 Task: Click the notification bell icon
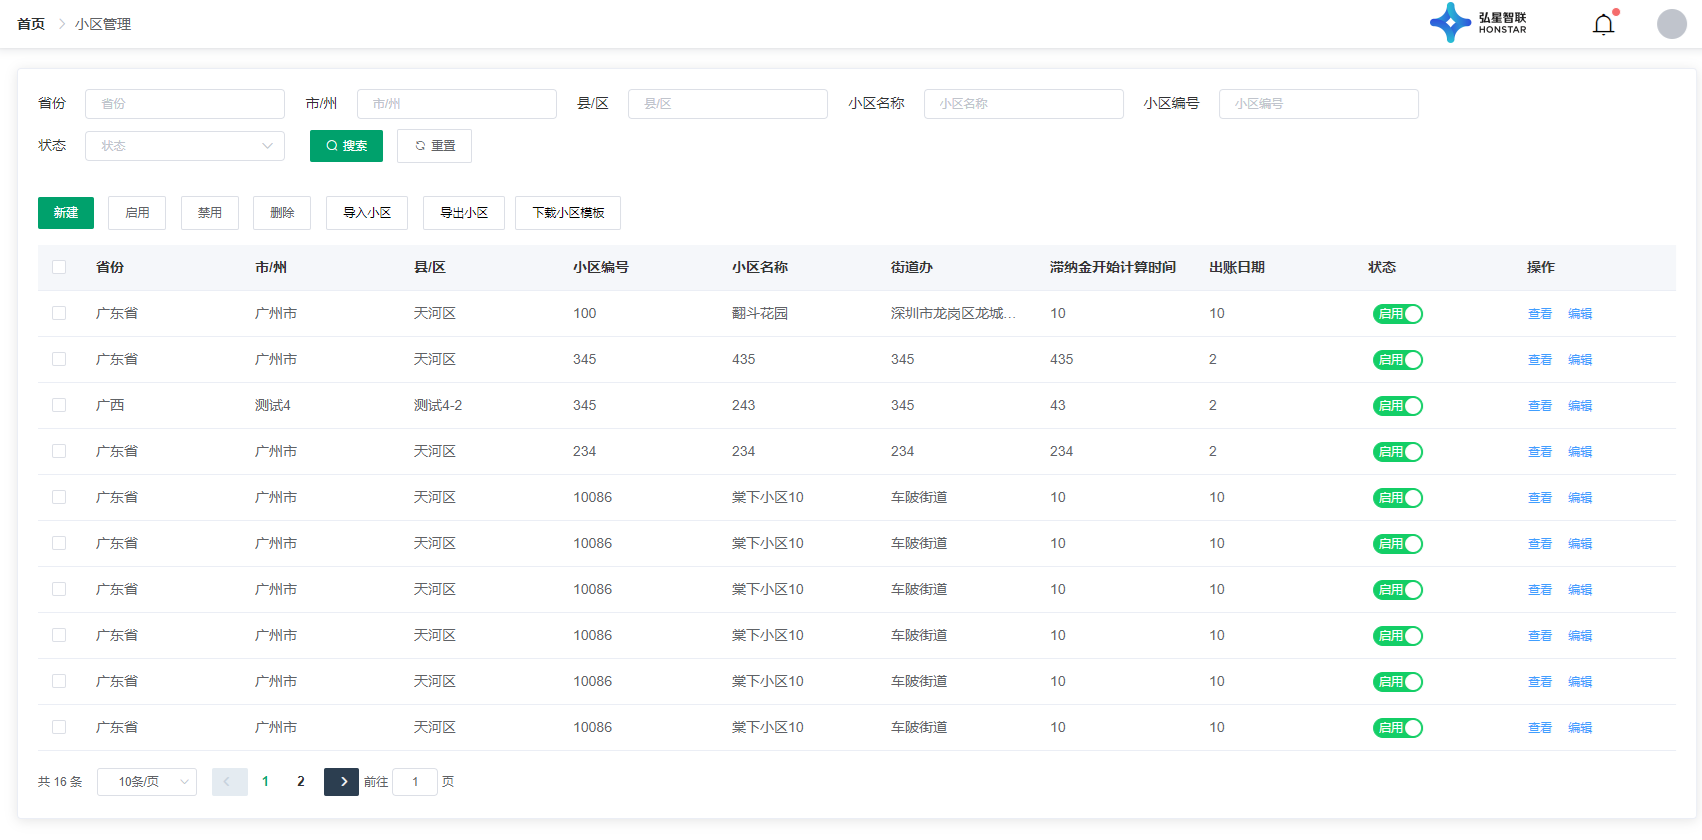click(1603, 24)
